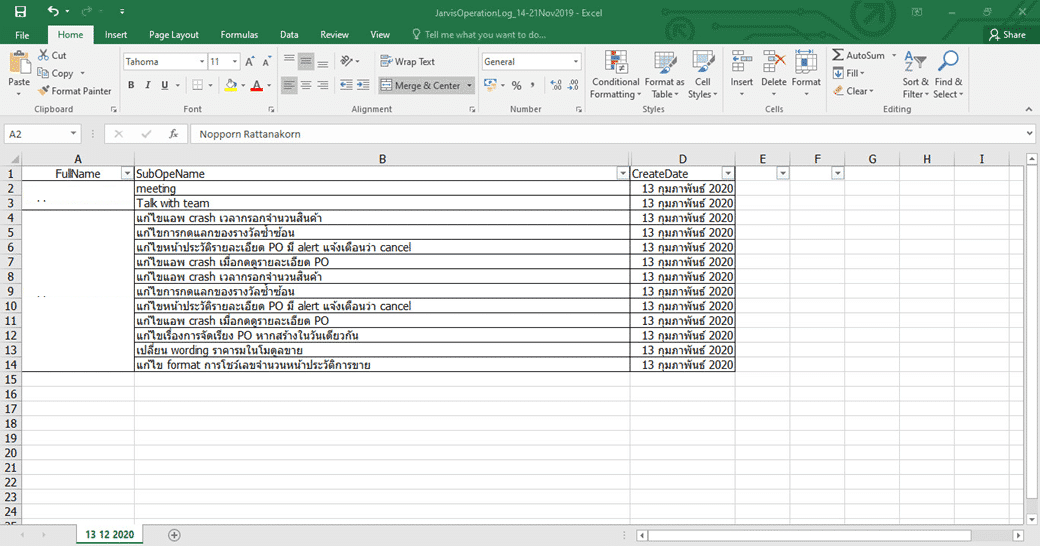Open the FullName column filter dropdown
The image size is (1040, 546).
(x=126, y=174)
